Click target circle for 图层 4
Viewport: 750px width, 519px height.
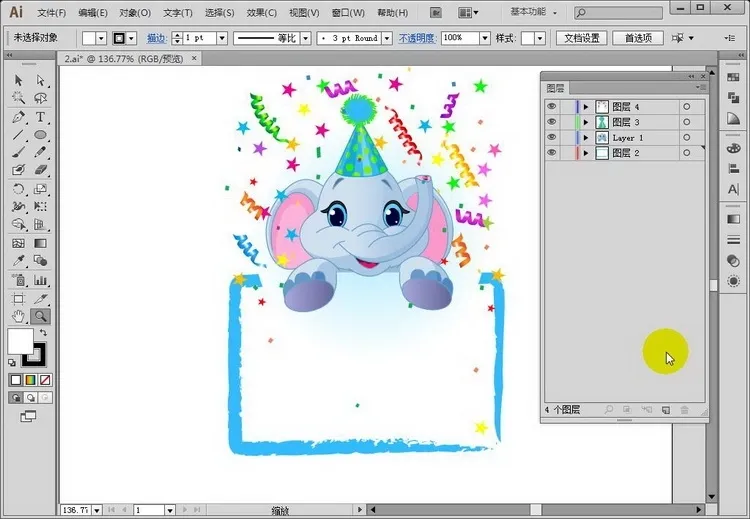[x=687, y=107]
